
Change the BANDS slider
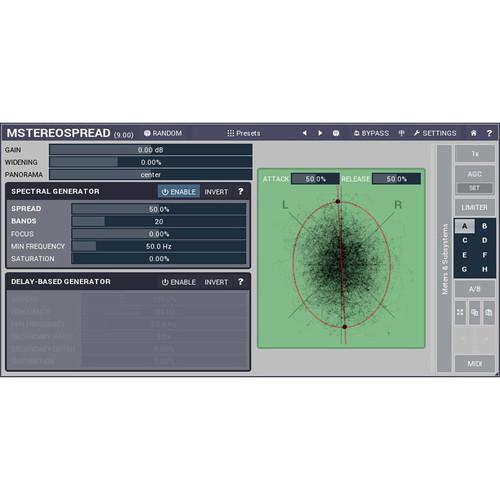(159, 221)
